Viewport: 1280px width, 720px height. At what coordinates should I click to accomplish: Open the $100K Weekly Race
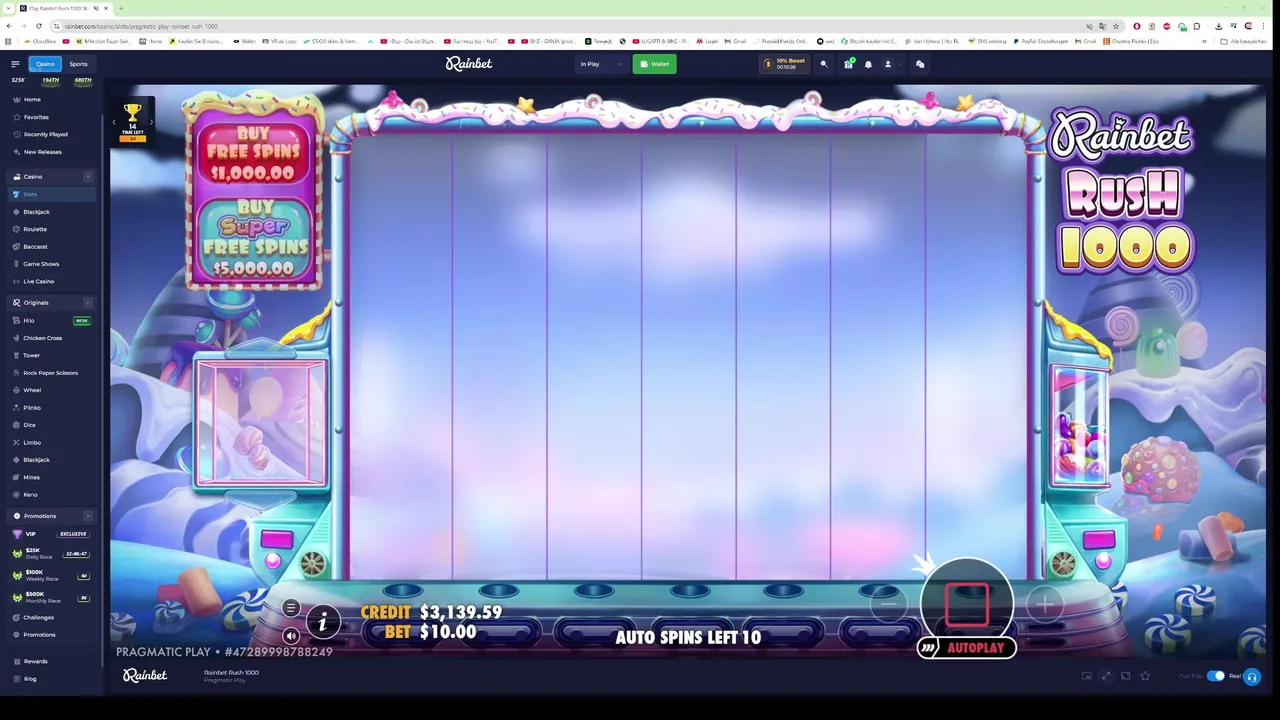pyautogui.click(x=52, y=575)
